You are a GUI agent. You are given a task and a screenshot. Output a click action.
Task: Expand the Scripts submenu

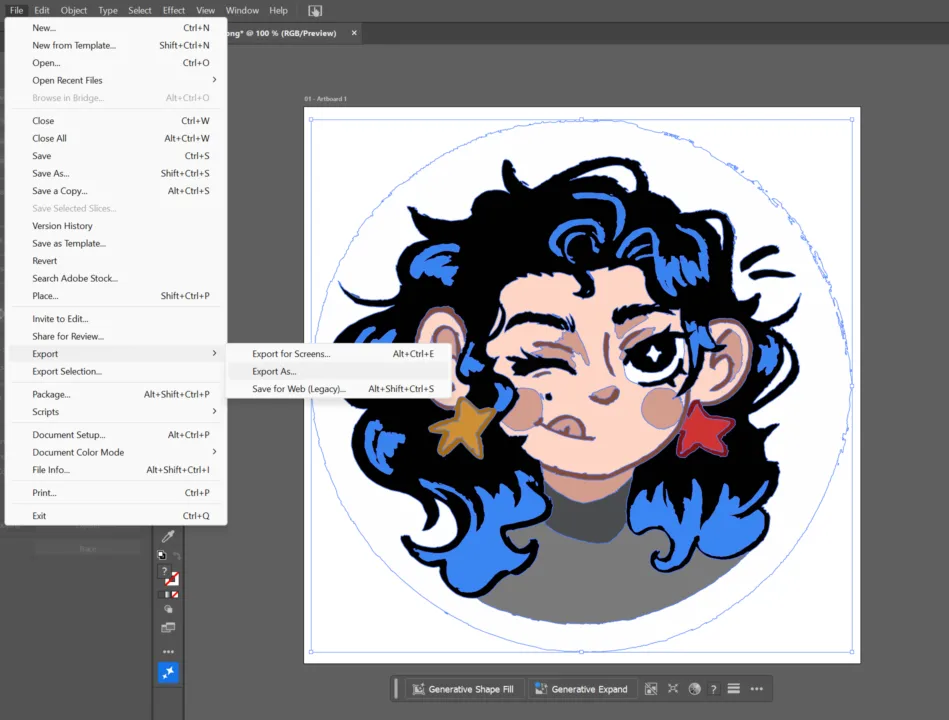116,411
